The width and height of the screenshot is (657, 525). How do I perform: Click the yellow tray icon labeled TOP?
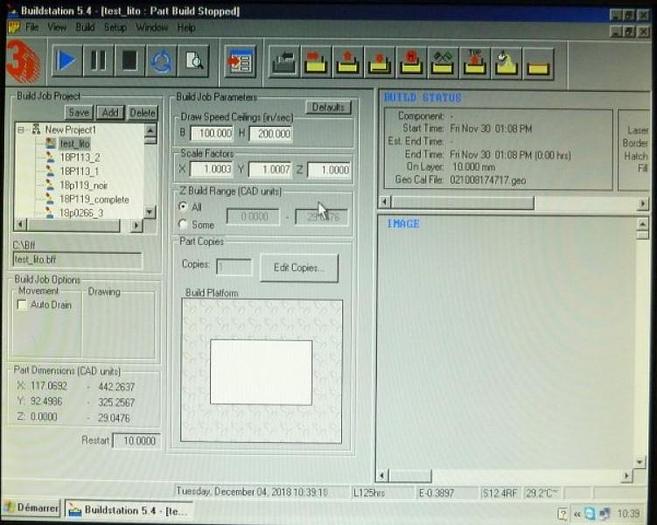point(475,63)
